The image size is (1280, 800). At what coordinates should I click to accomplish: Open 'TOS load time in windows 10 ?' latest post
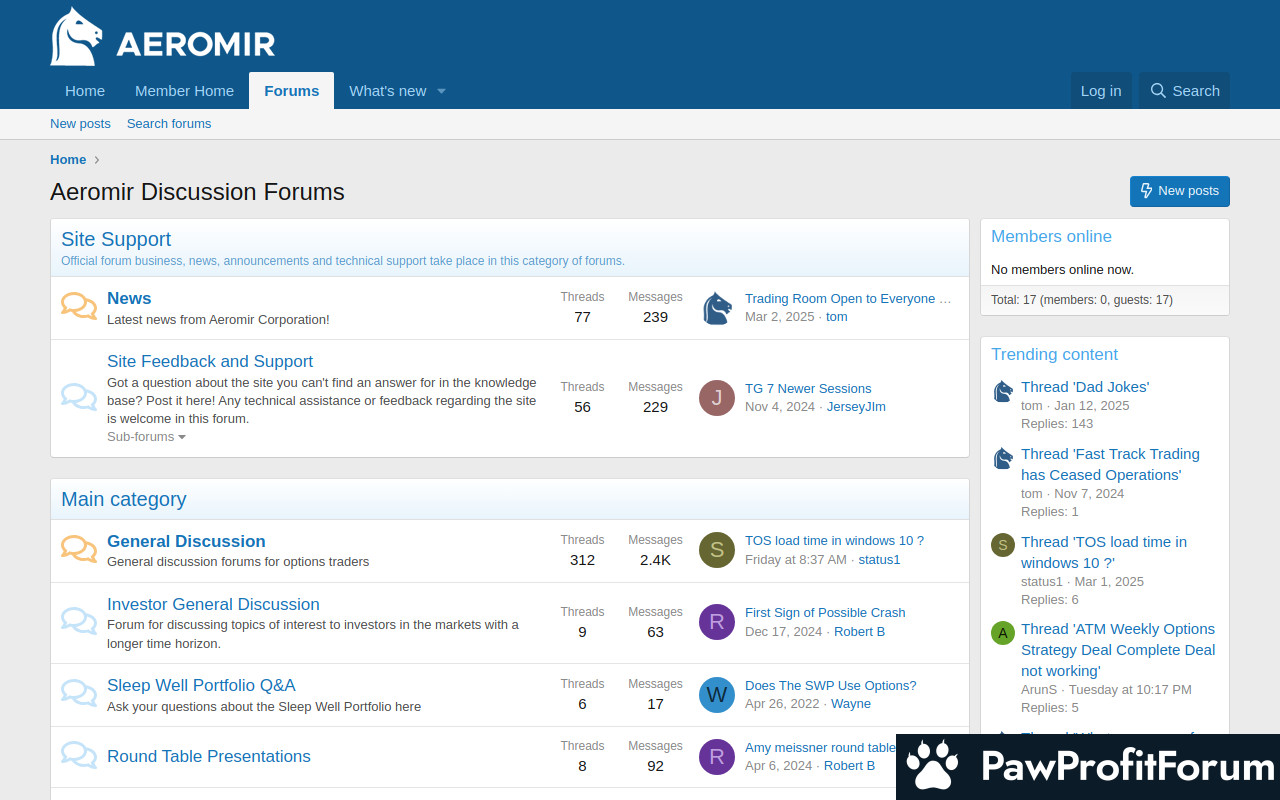coord(834,540)
